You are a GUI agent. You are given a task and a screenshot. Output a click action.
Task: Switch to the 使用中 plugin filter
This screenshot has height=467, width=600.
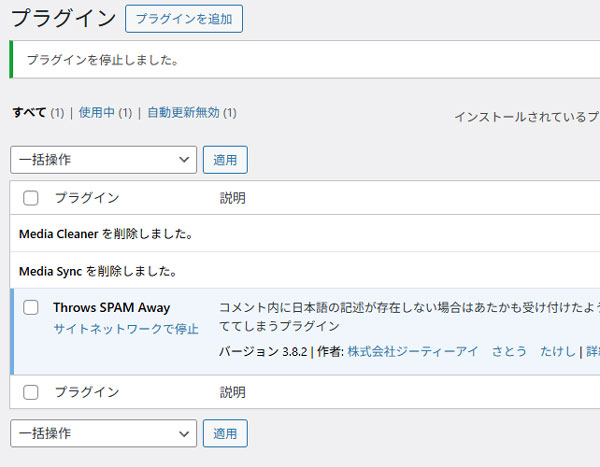[x=99, y=112]
